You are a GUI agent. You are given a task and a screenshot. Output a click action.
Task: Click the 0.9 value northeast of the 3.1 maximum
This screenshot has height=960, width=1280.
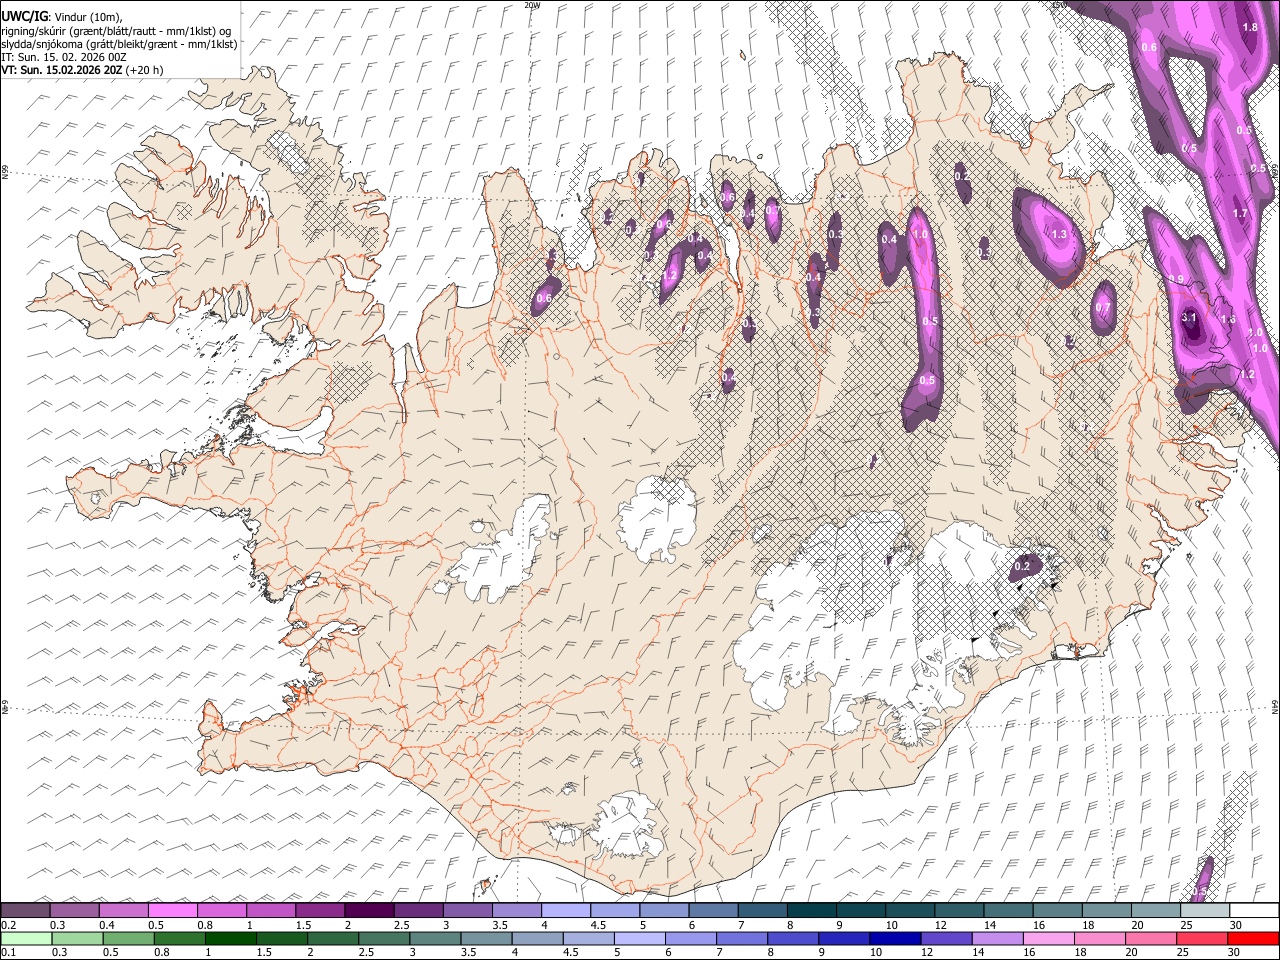(1177, 279)
